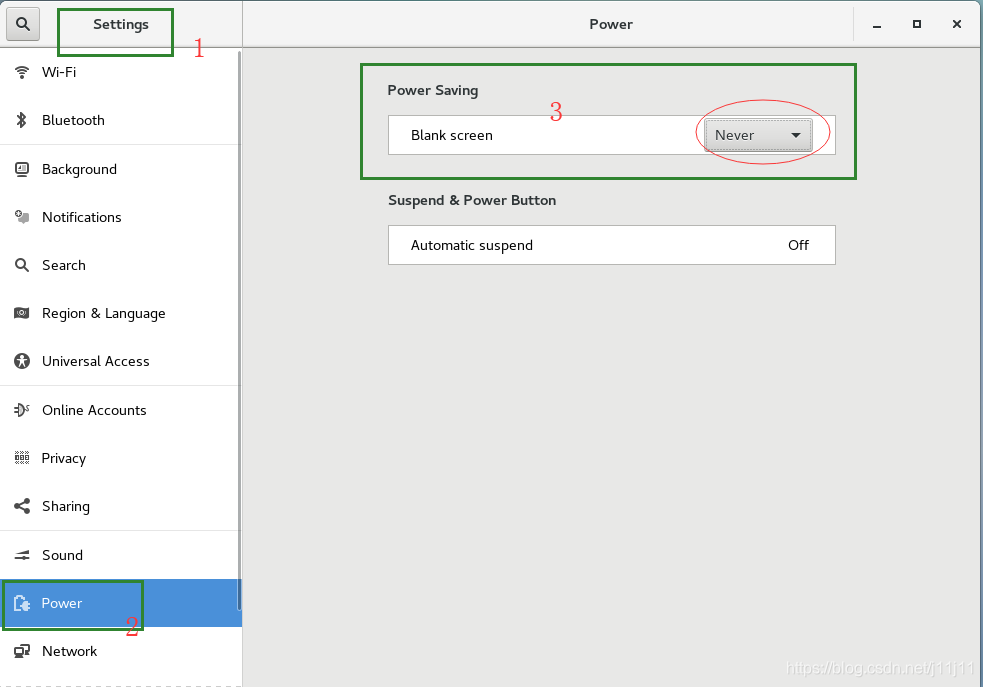Click the Wi-Fi signal icon
Image resolution: width=983 pixels, height=687 pixels.
point(22,72)
